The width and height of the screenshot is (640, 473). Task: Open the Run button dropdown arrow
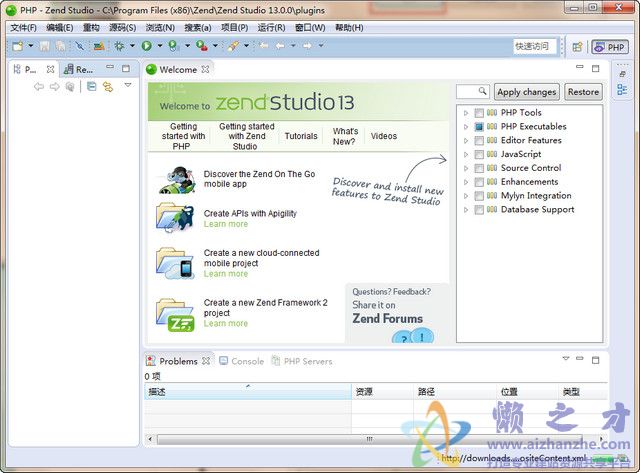(160, 46)
